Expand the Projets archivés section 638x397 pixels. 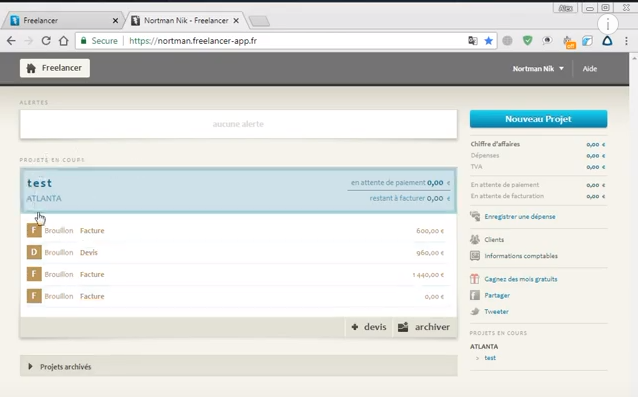tap(238, 366)
